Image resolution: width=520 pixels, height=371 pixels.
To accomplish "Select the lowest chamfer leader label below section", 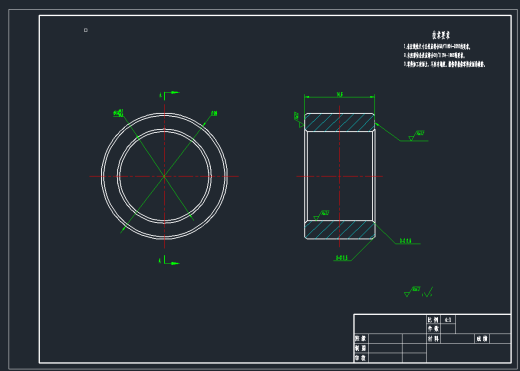I will click(341, 258).
